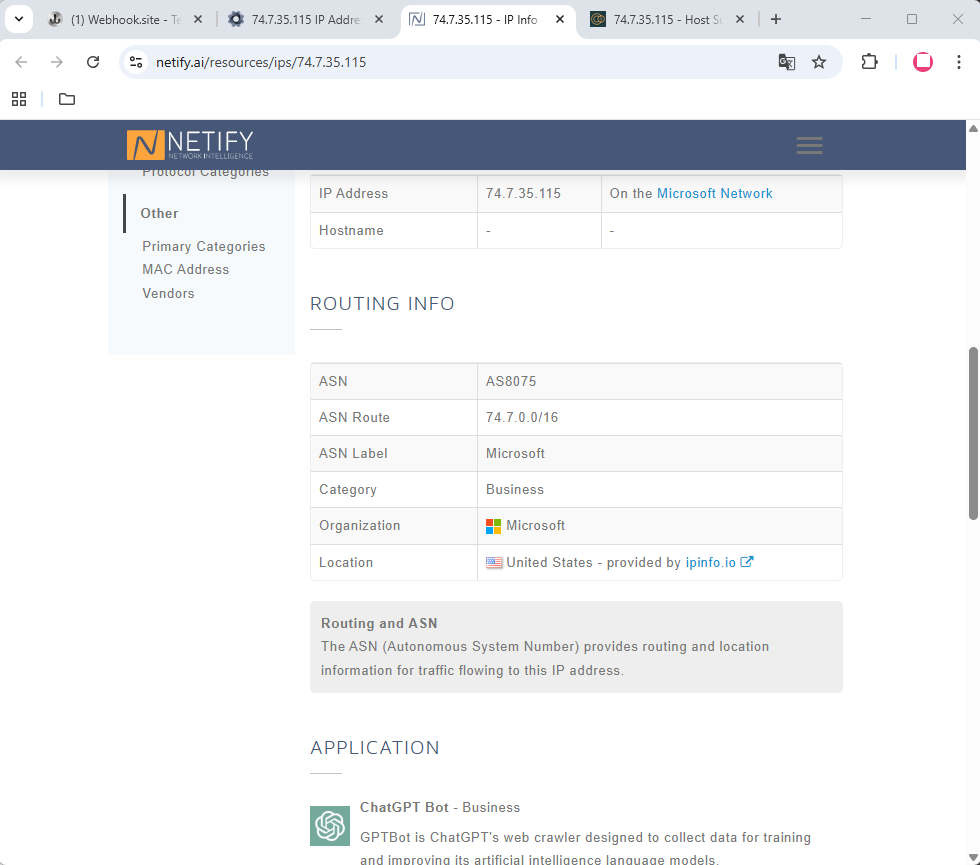Viewport: 980px width, 865px height.
Task: Open the ipinfo.io link
Action: point(711,562)
